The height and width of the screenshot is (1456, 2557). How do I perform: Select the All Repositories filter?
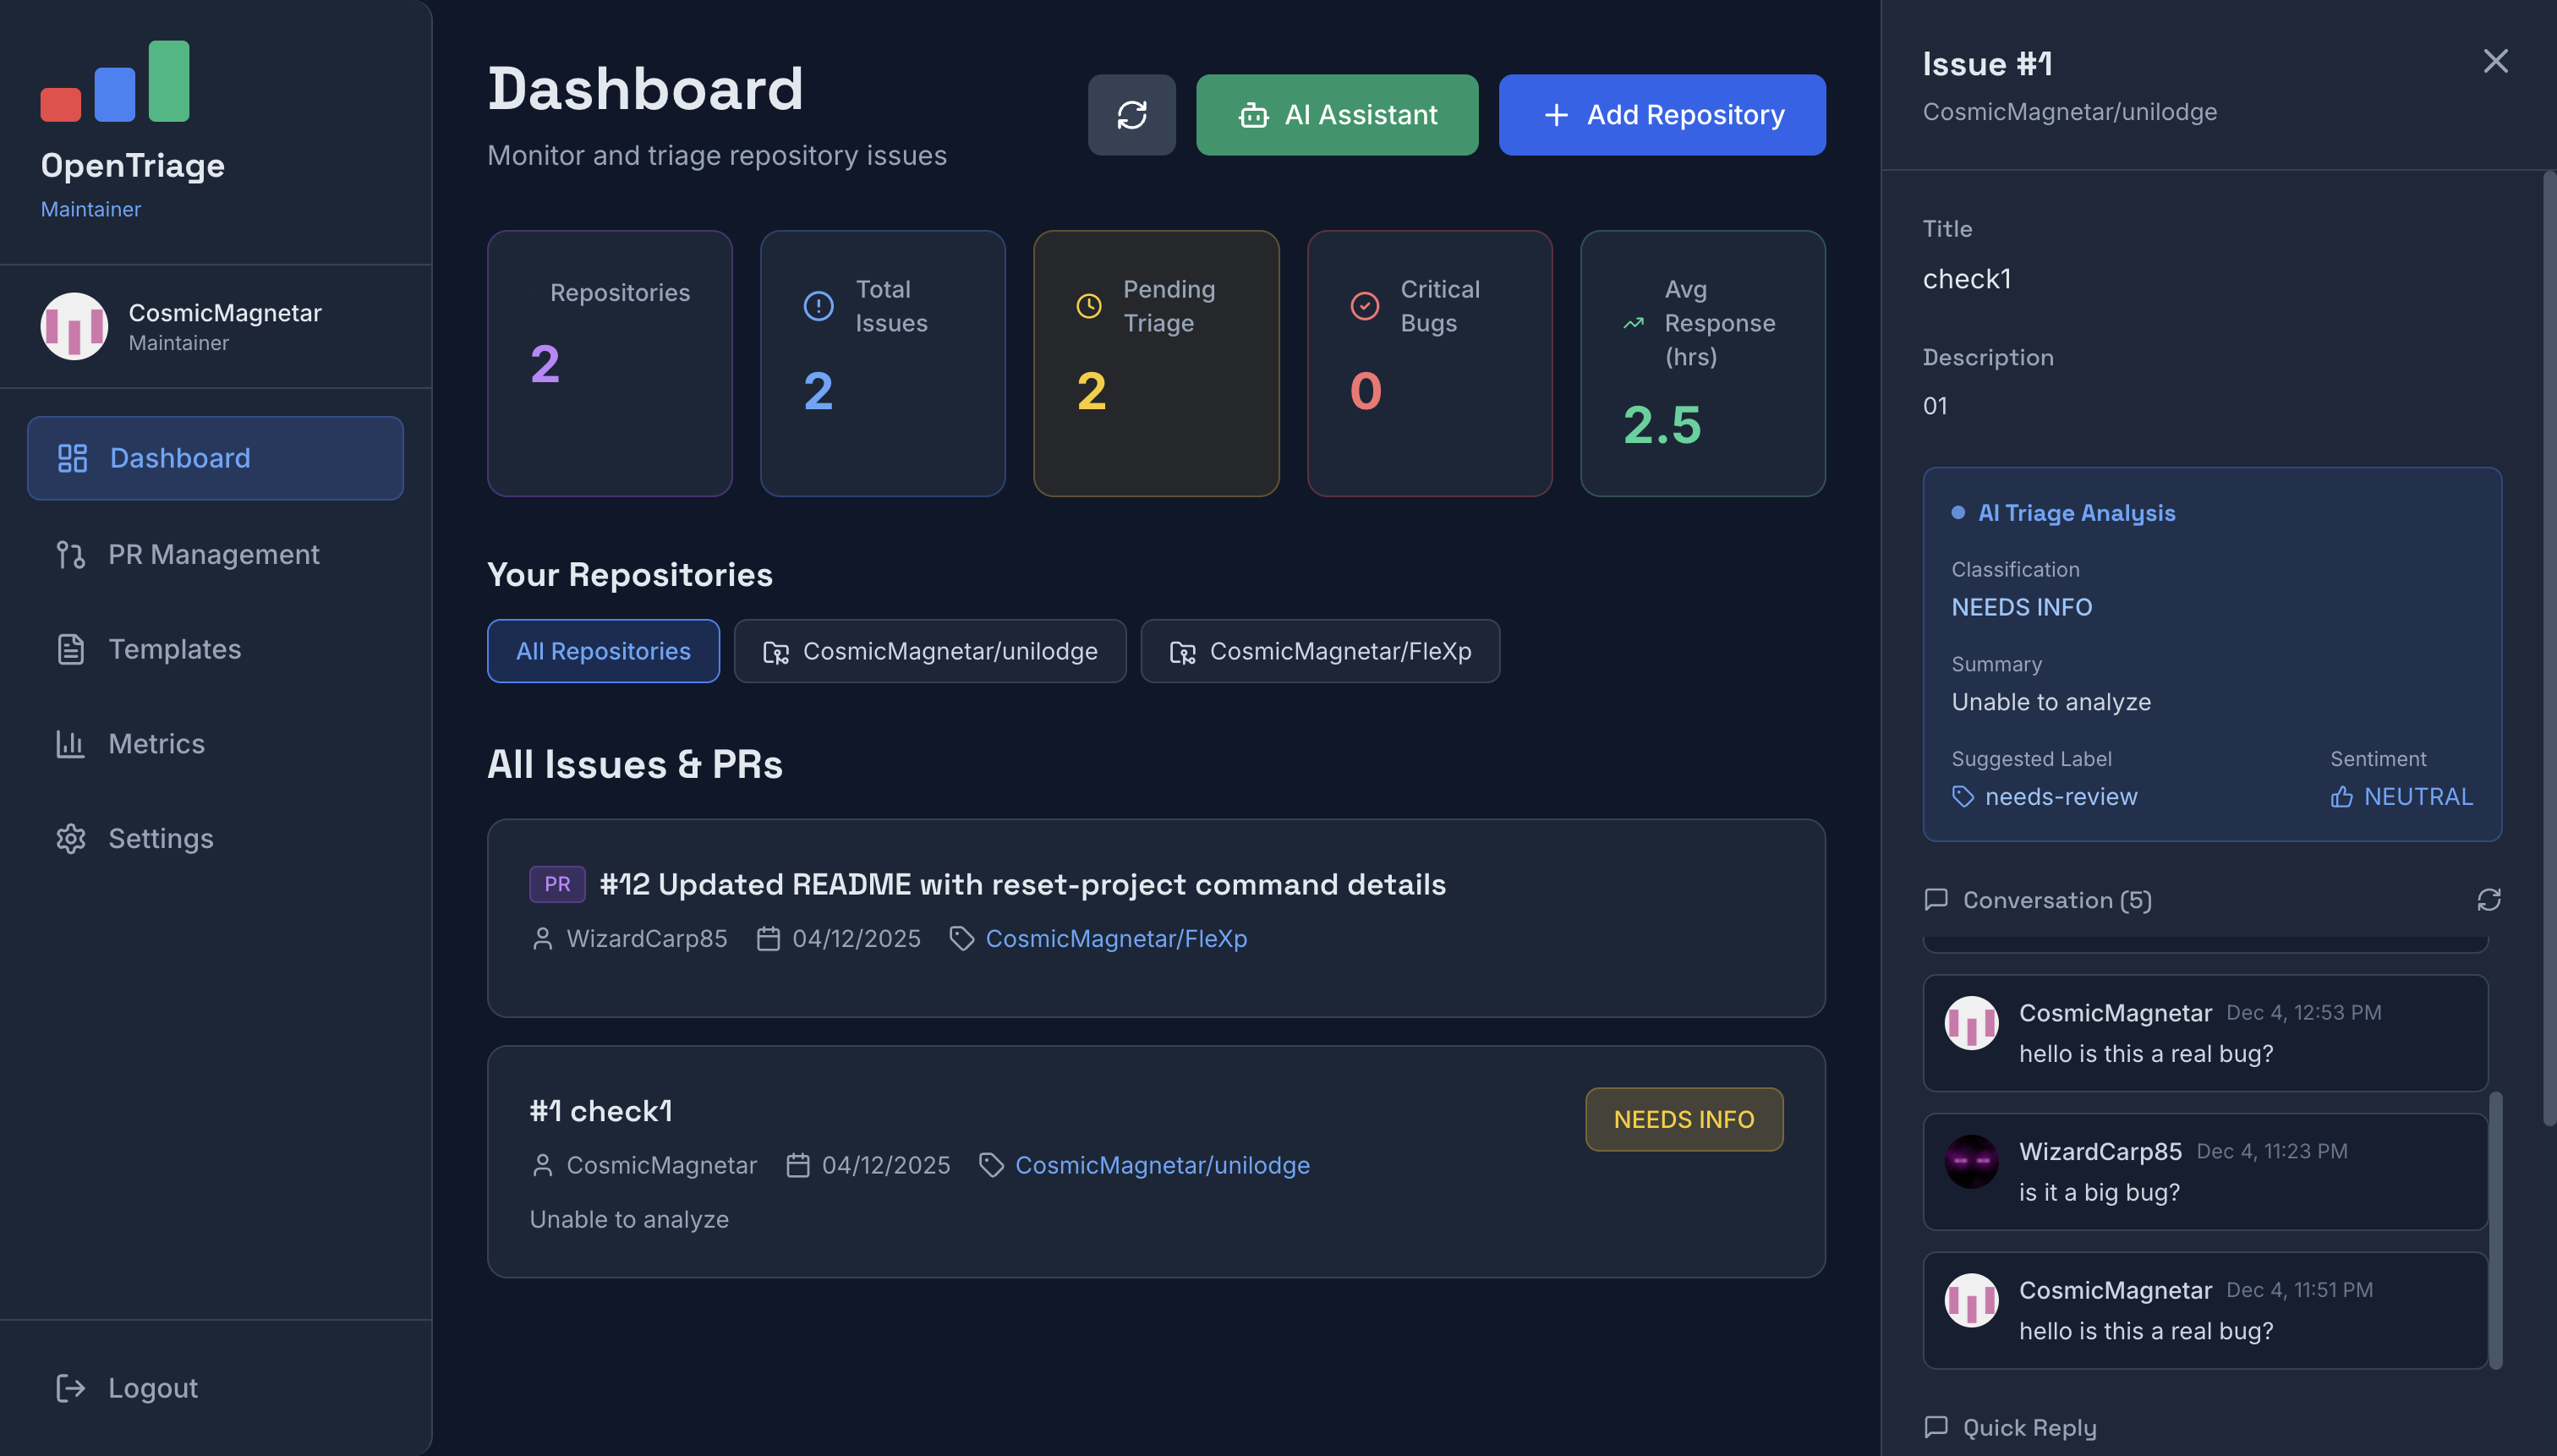(x=603, y=651)
